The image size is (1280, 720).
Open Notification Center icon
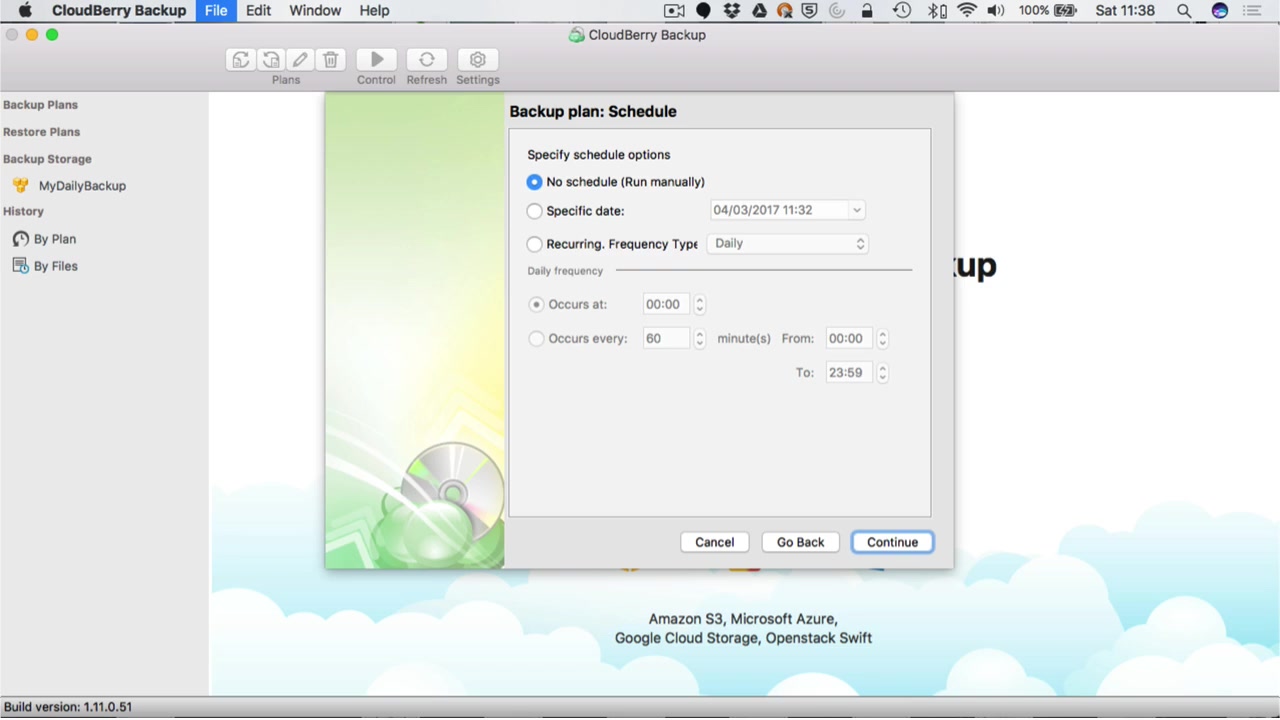tap(1252, 11)
